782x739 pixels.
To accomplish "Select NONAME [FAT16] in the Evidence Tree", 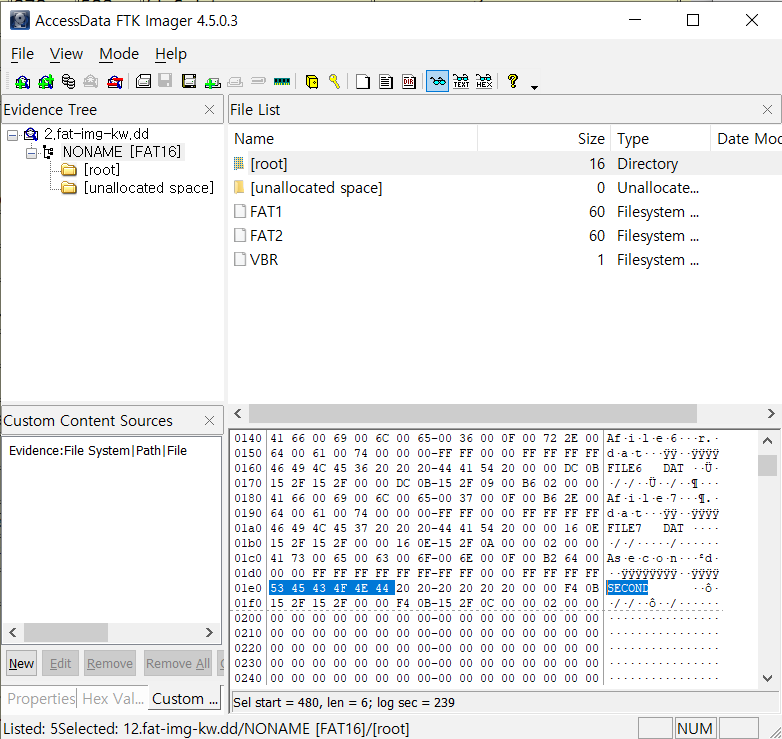I will (122, 152).
